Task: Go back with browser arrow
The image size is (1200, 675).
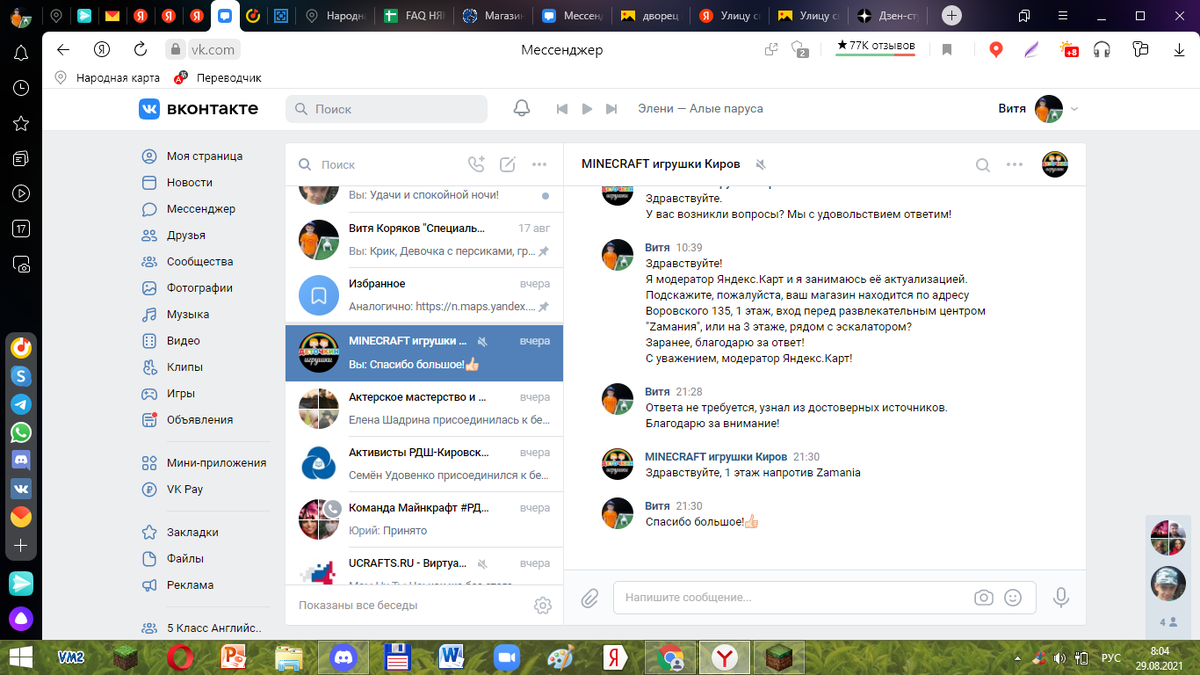Action: tap(63, 49)
